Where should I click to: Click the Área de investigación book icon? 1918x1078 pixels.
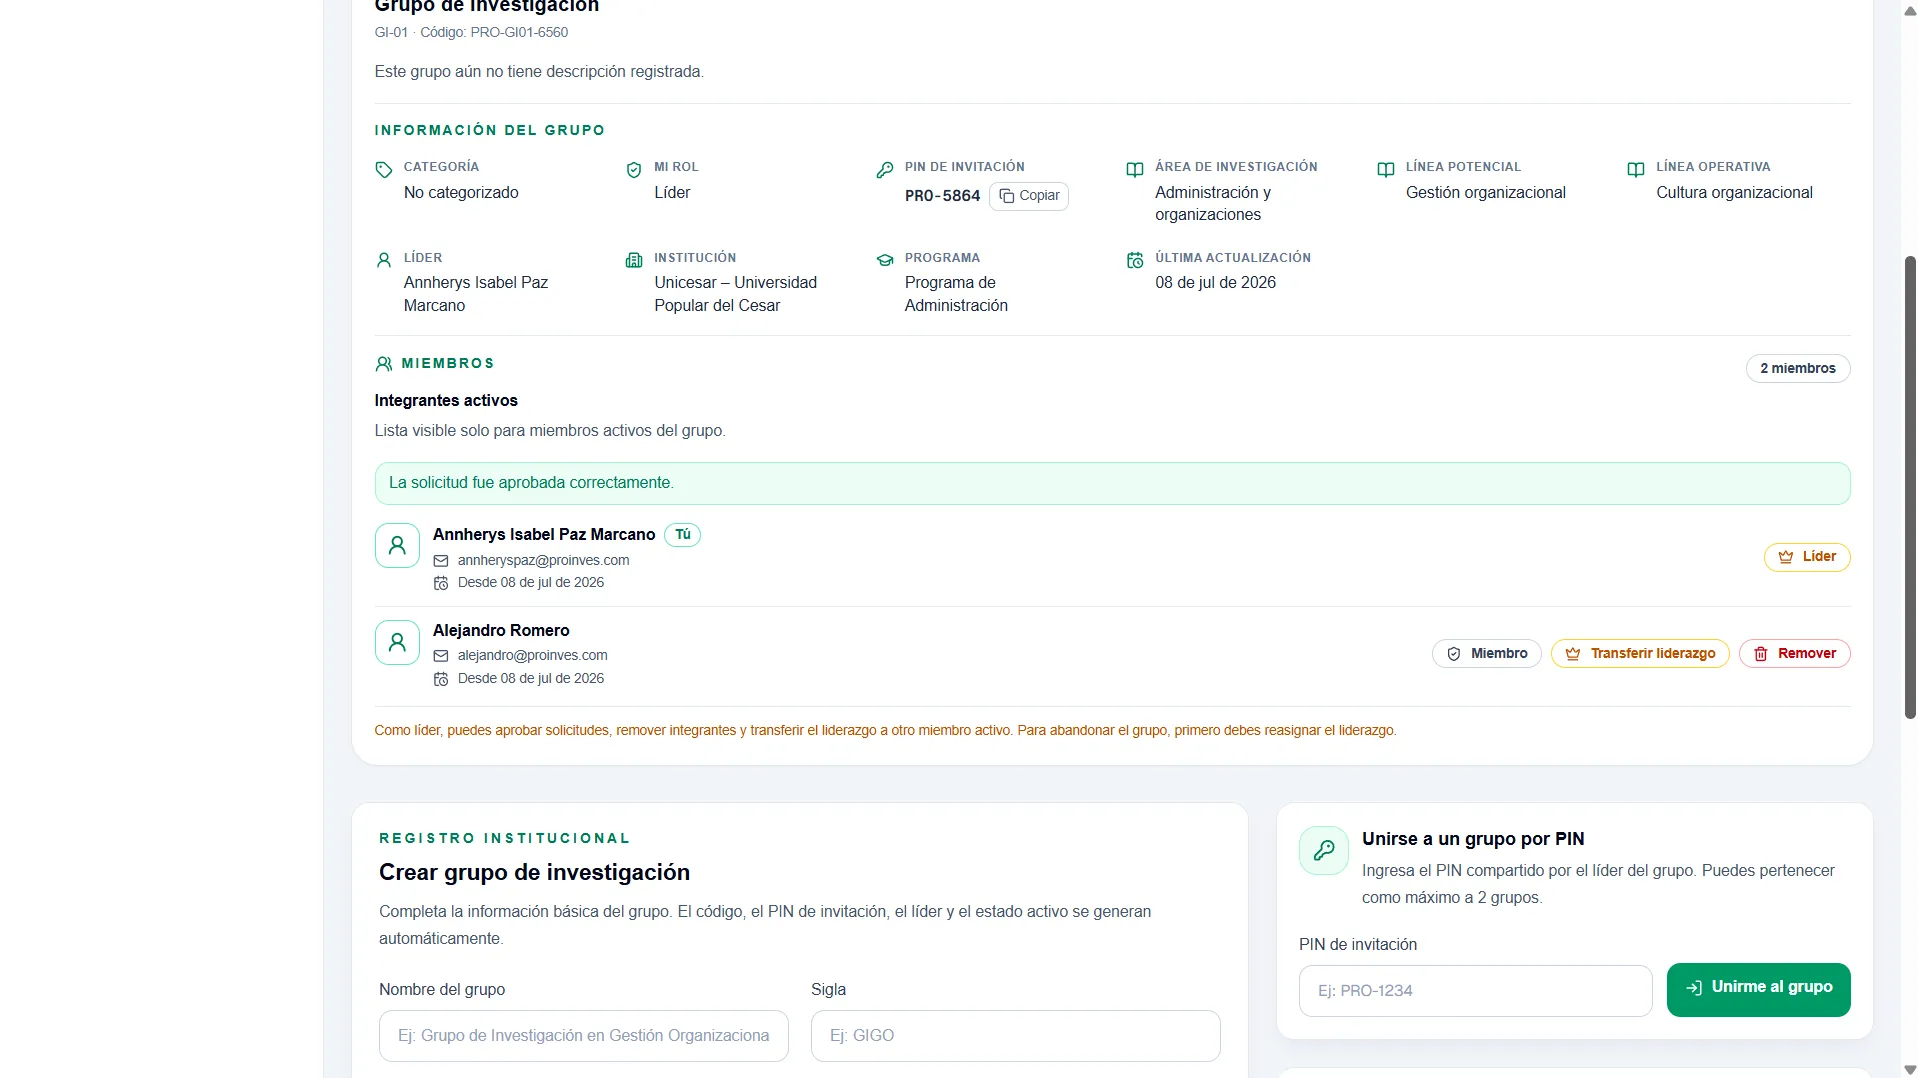(x=1135, y=170)
